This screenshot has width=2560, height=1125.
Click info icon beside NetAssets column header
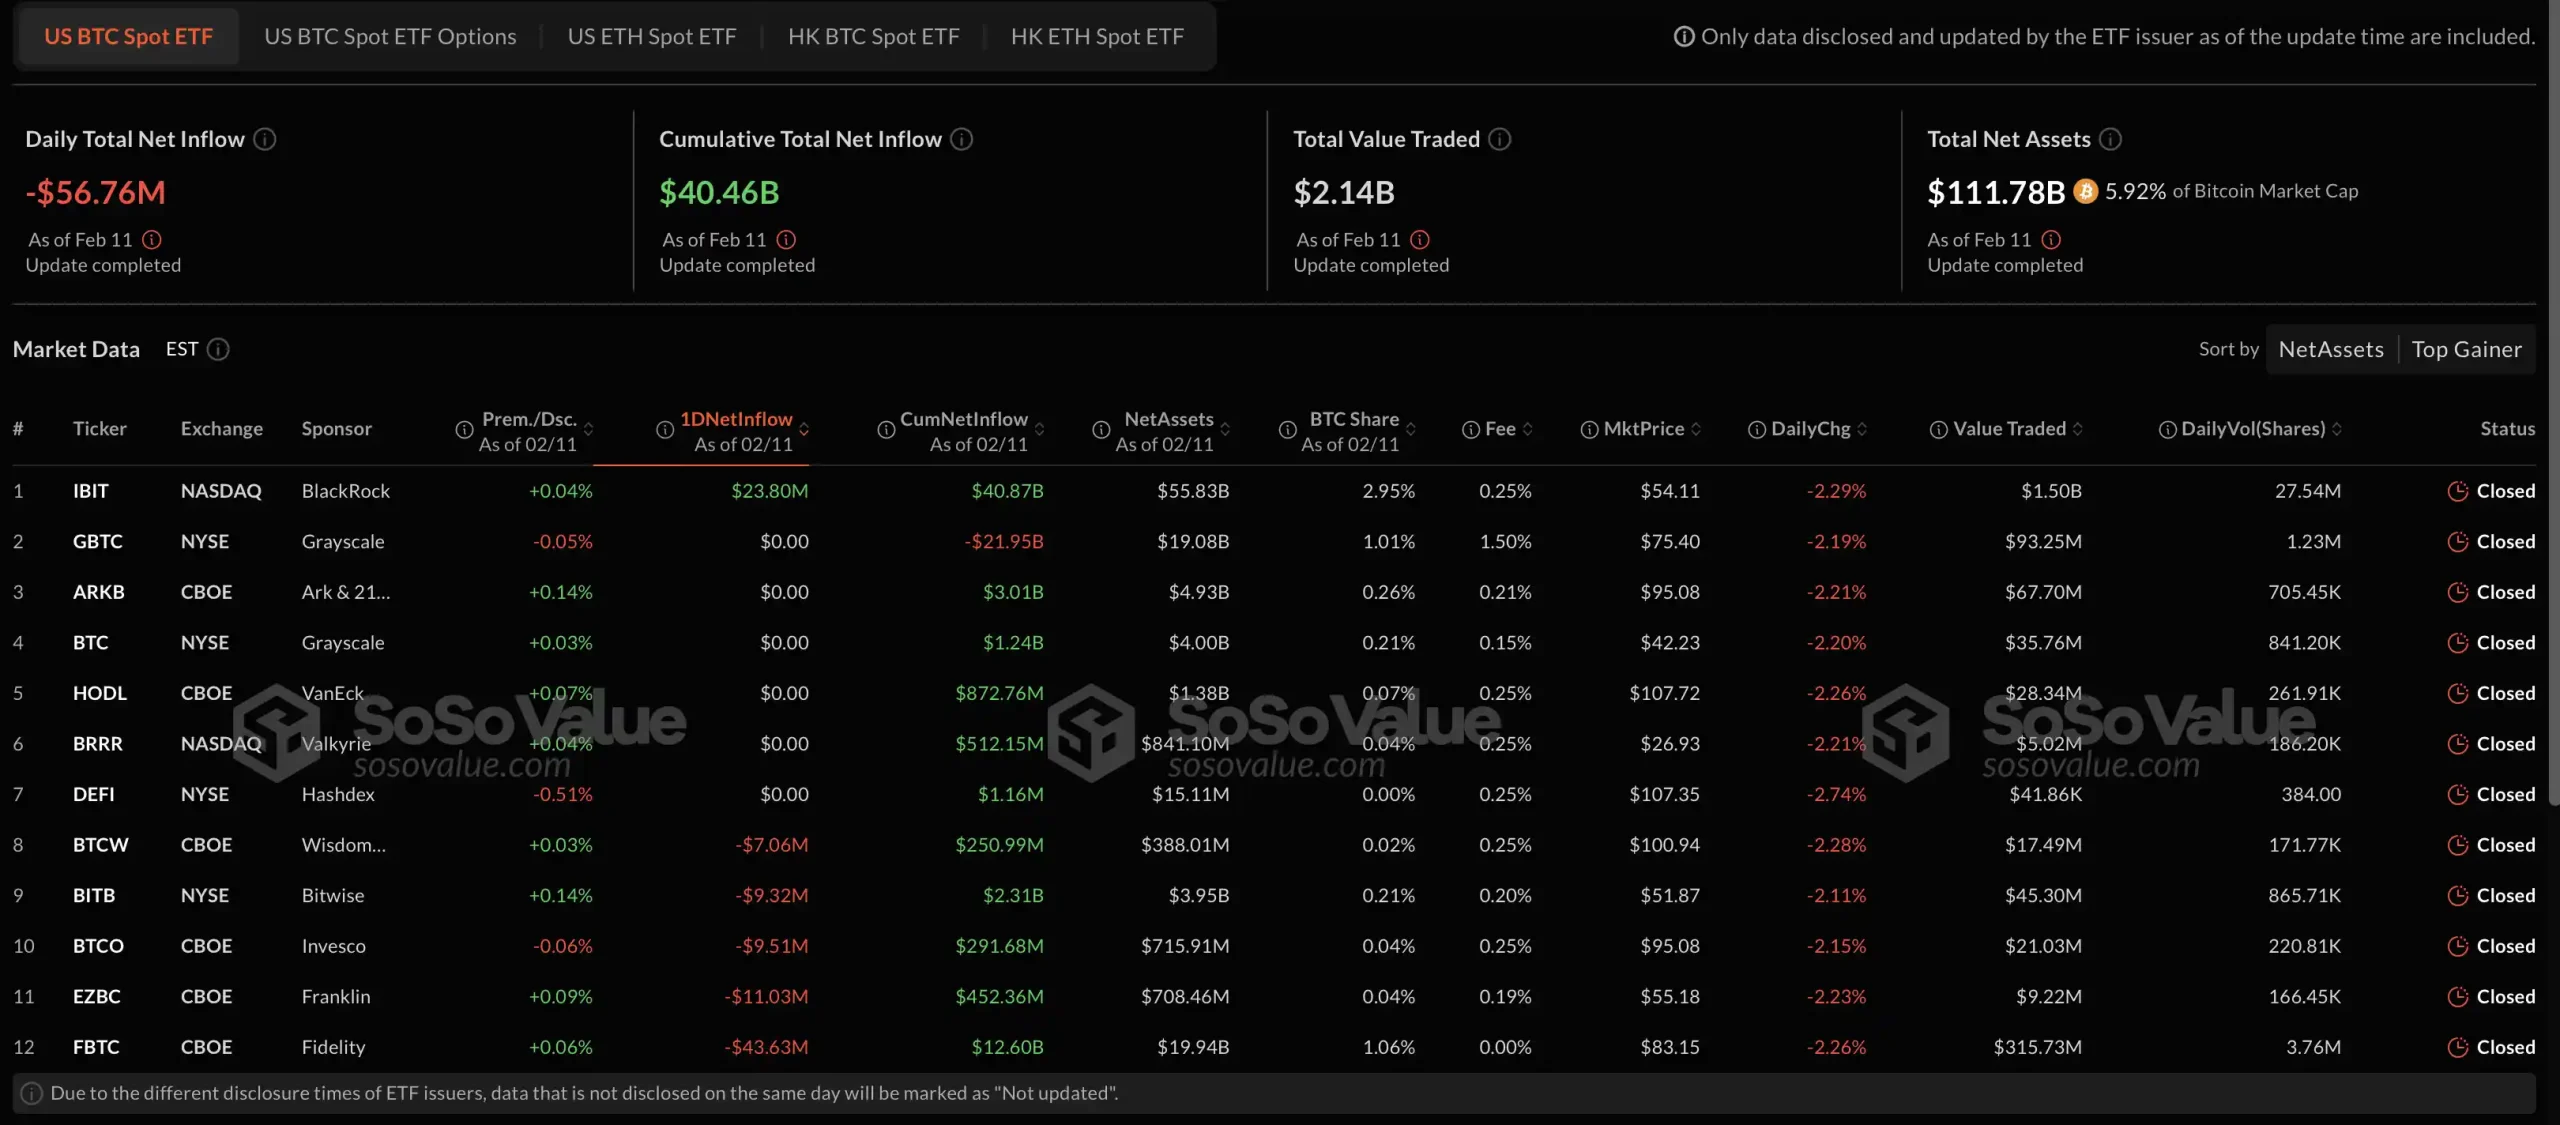1101,430
